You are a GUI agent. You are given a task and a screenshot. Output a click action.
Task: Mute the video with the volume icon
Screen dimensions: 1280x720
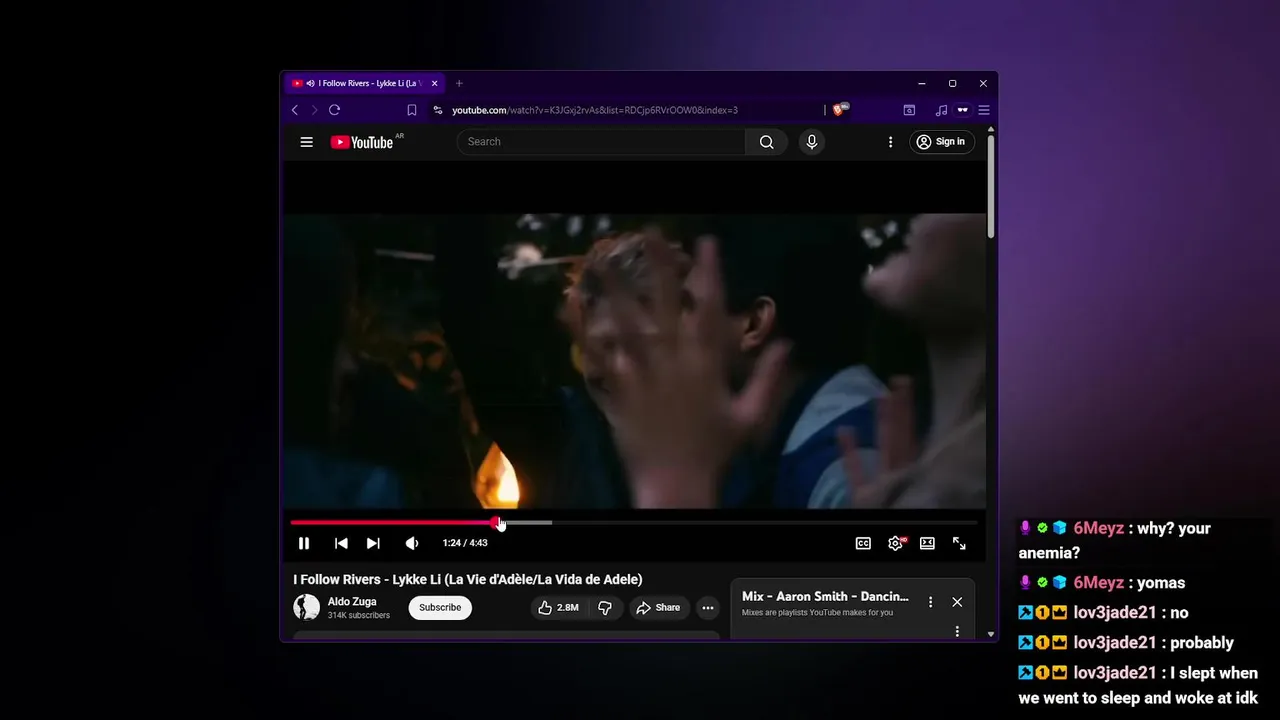pyautogui.click(x=411, y=543)
